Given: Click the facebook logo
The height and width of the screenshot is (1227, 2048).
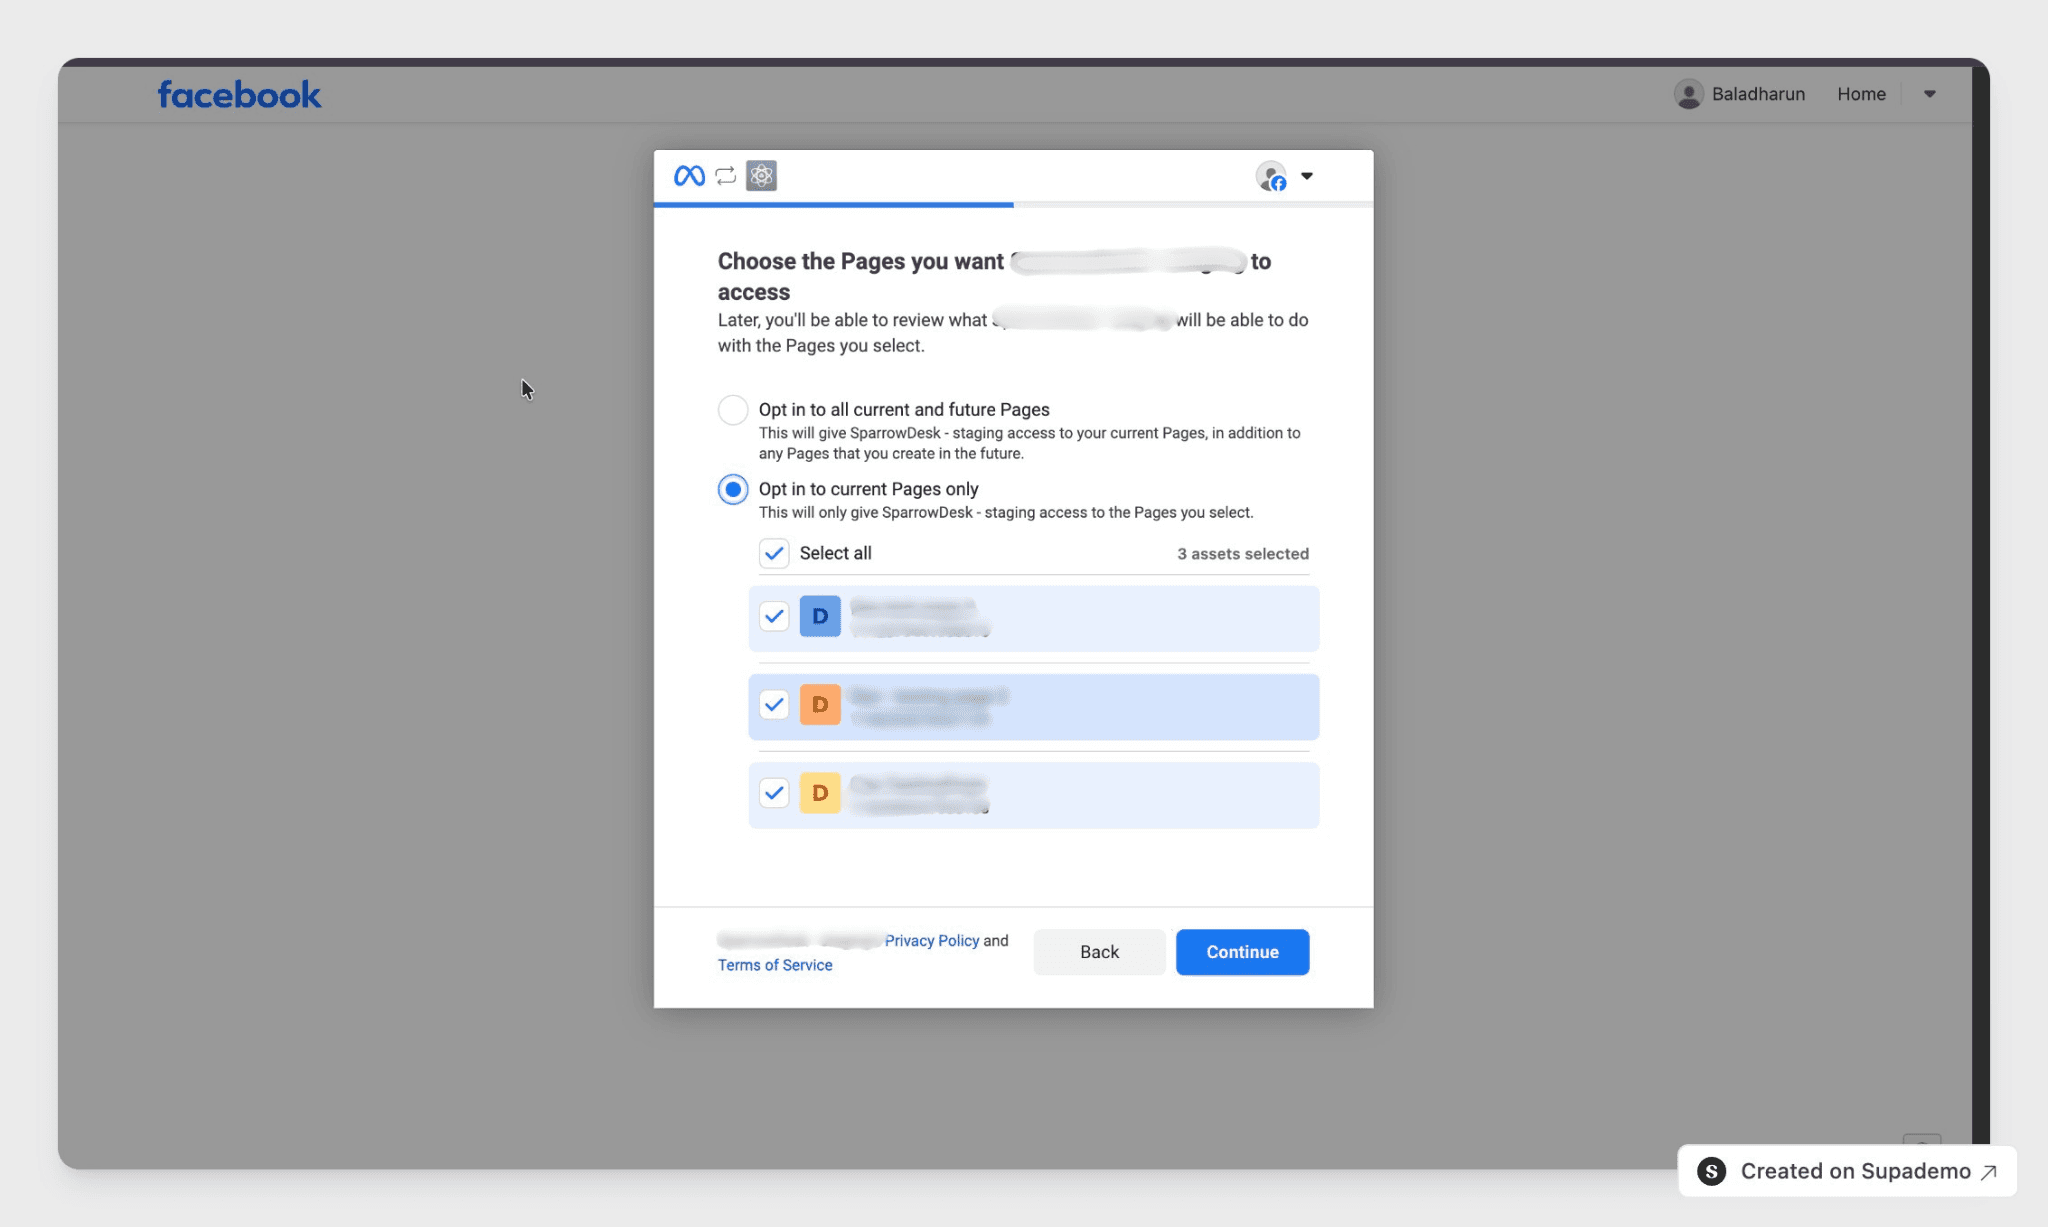Looking at the screenshot, I should click(x=239, y=95).
